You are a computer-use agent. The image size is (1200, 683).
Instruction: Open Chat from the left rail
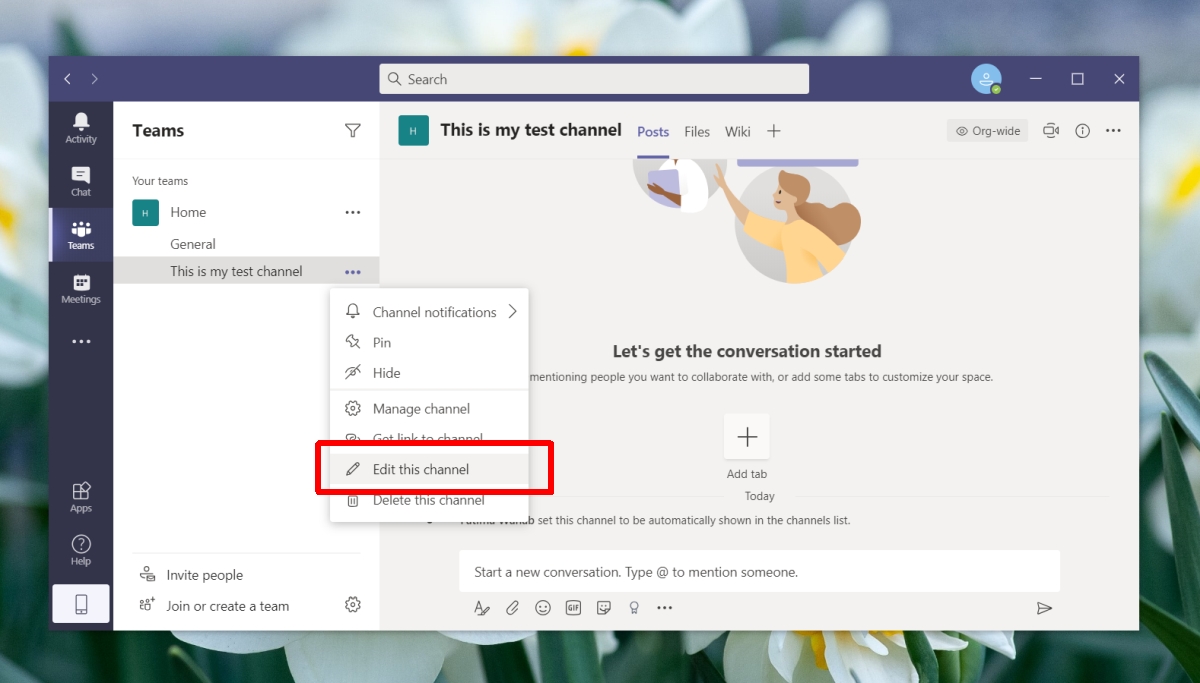pos(81,181)
